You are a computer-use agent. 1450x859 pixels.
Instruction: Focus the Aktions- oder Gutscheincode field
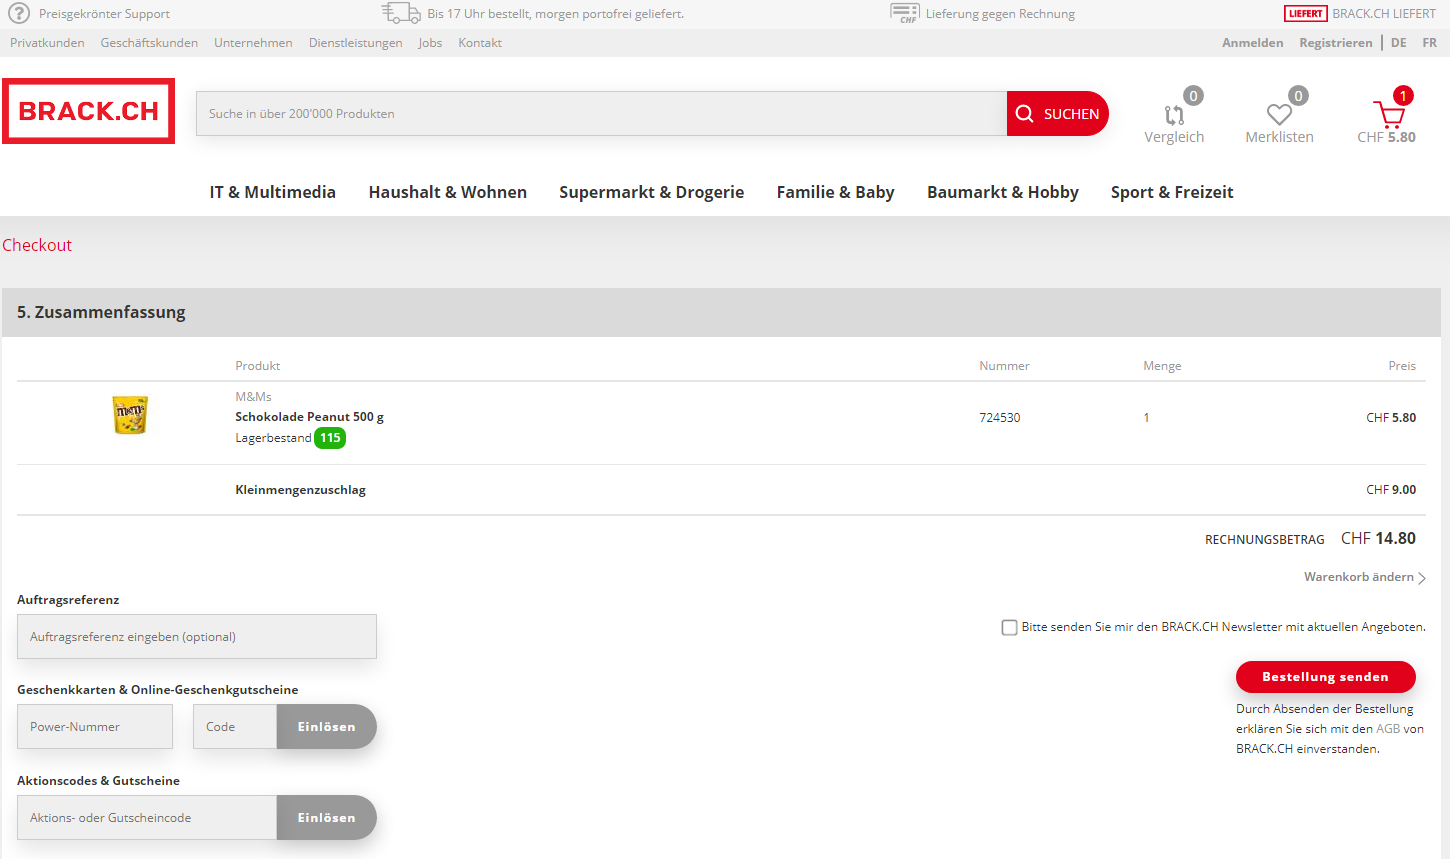pyautogui.click(x=147, y=818)
